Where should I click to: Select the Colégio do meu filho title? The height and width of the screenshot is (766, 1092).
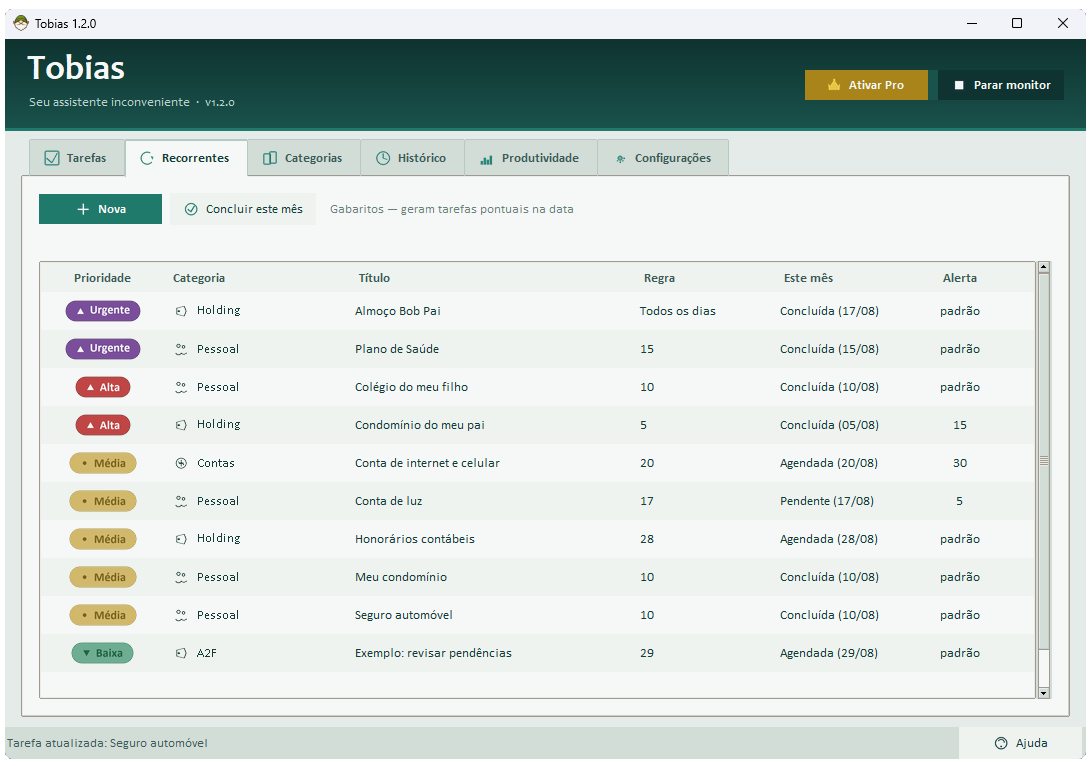pos(412,387)
